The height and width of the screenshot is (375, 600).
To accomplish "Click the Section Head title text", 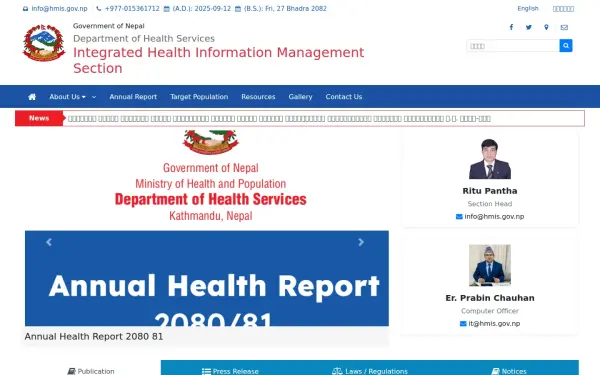I will [490, 204].
